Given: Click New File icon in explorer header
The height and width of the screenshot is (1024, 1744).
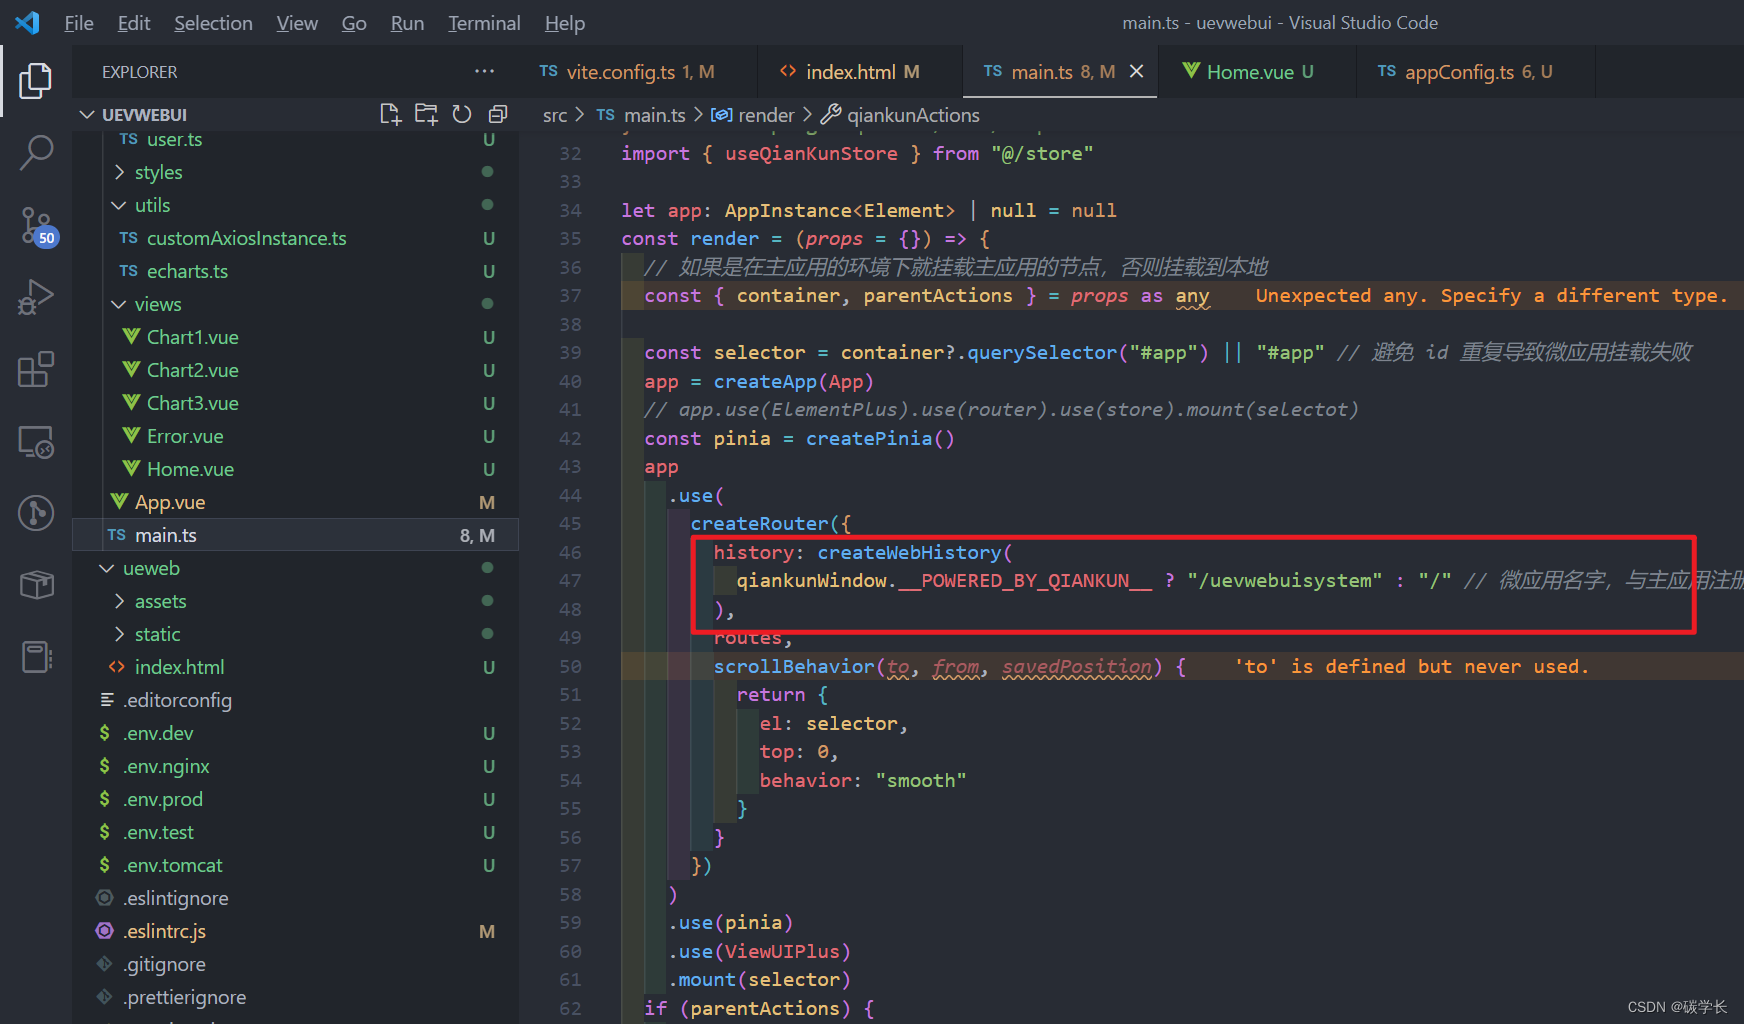Looking at the screenshot, I should (x=390, y=114).
